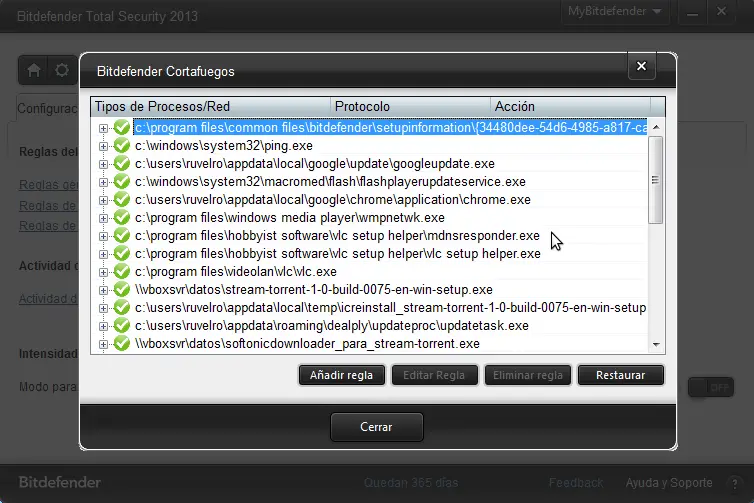Select the mdnsresponder.exe path text

337,236
